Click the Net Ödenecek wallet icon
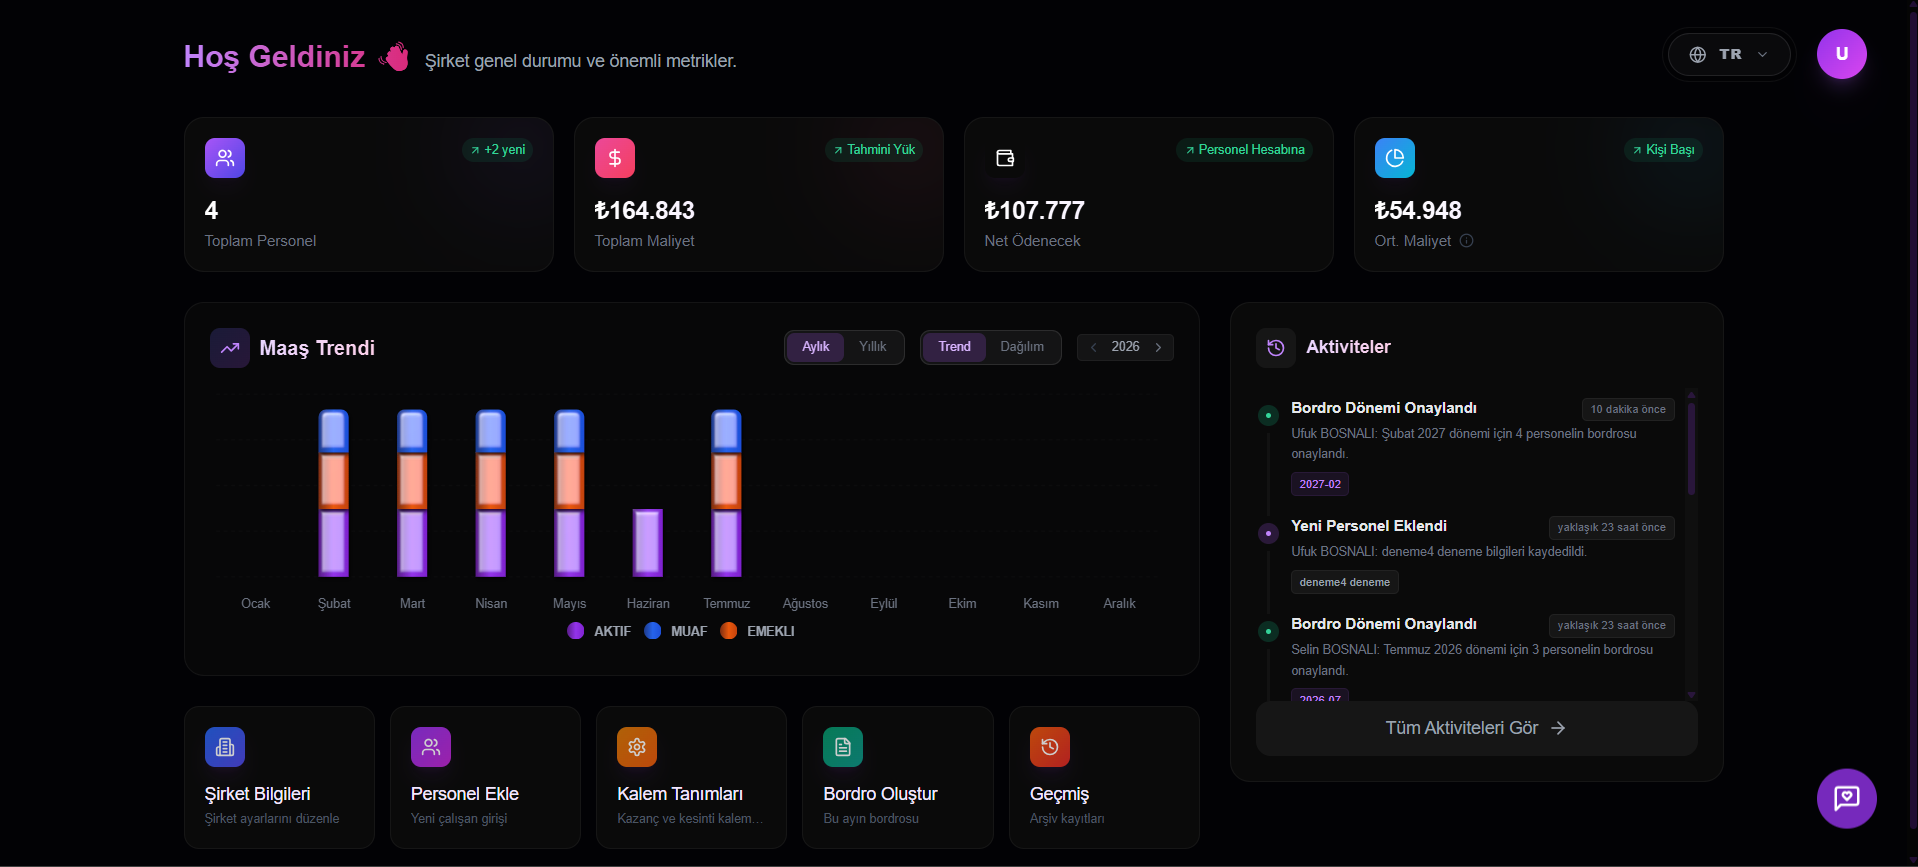The width and height of the screenshot is (1918, 867). (1004, 158)
